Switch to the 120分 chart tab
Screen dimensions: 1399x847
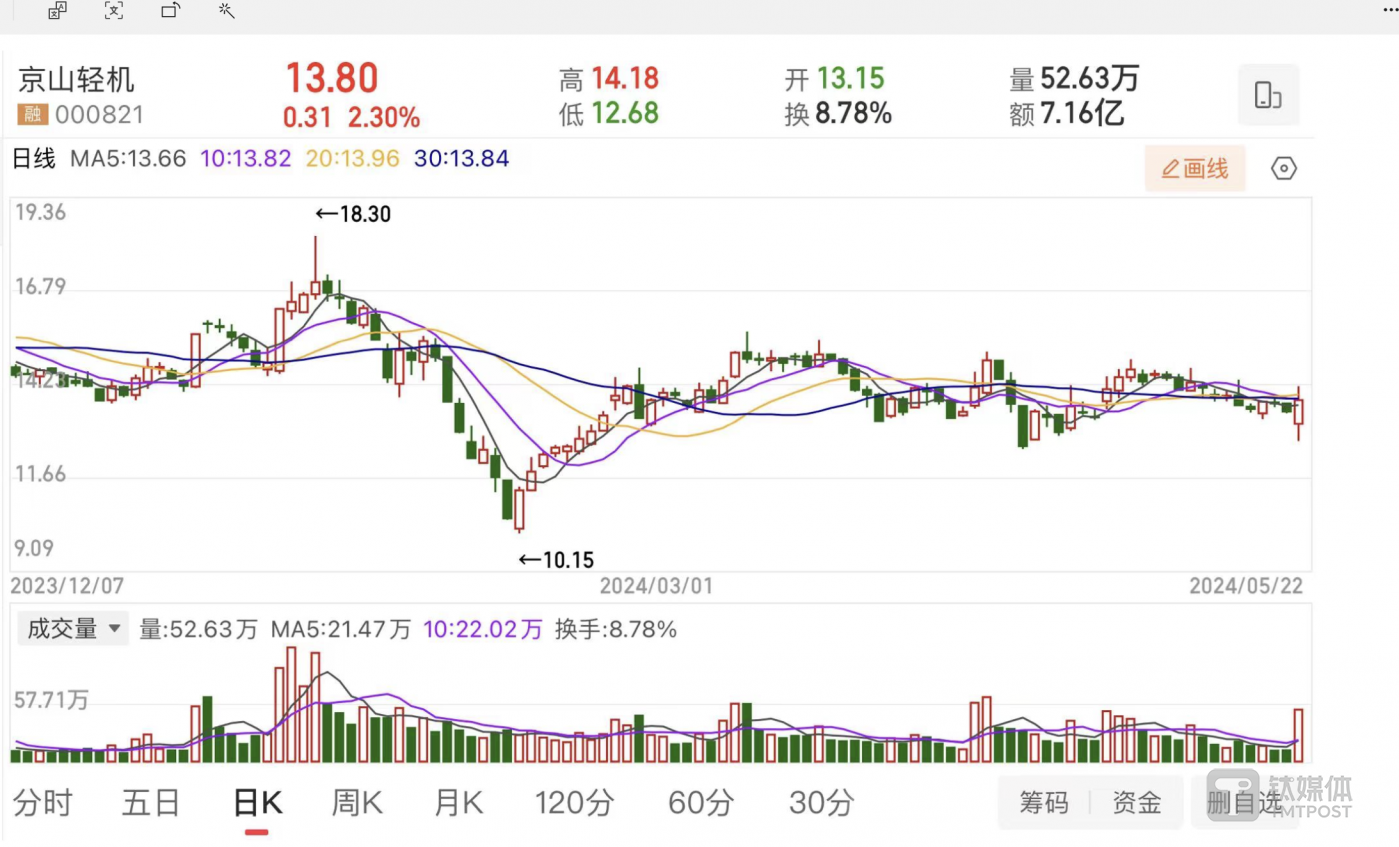click(x=574, y=802)
